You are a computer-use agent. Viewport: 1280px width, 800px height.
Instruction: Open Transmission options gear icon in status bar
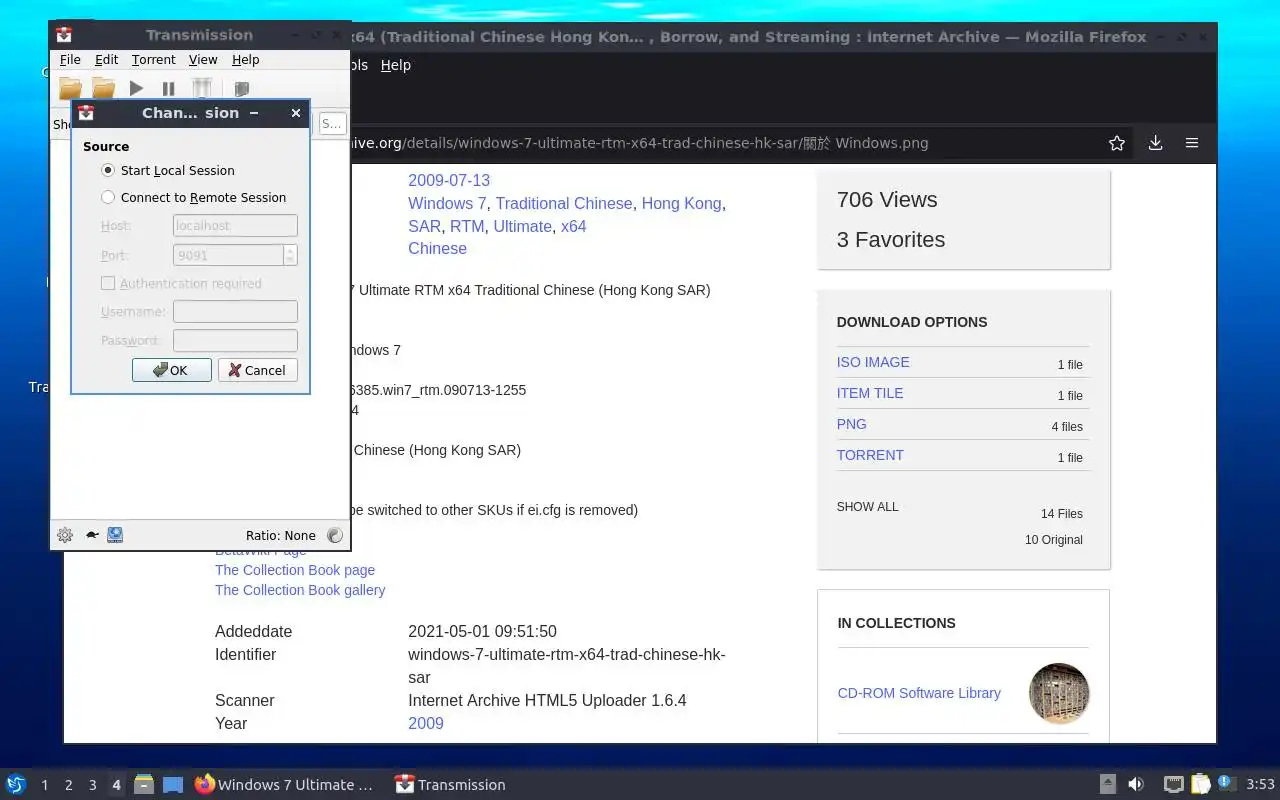tap(65, 535)
